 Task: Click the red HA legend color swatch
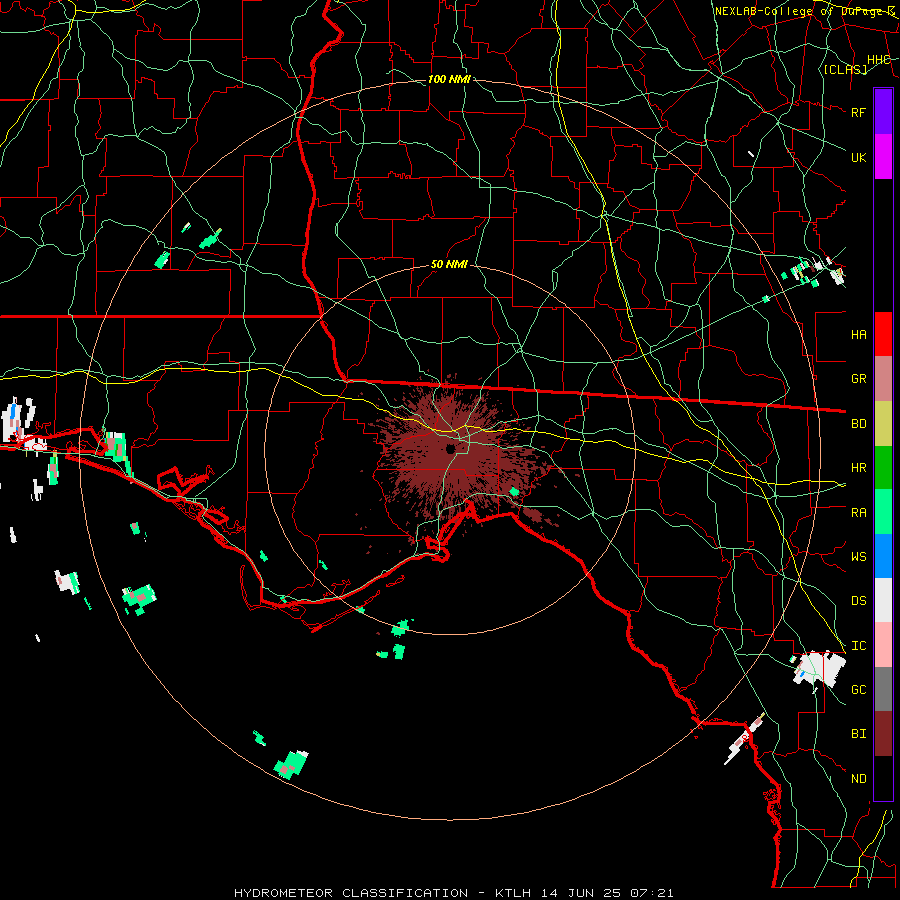coord(883,334)
